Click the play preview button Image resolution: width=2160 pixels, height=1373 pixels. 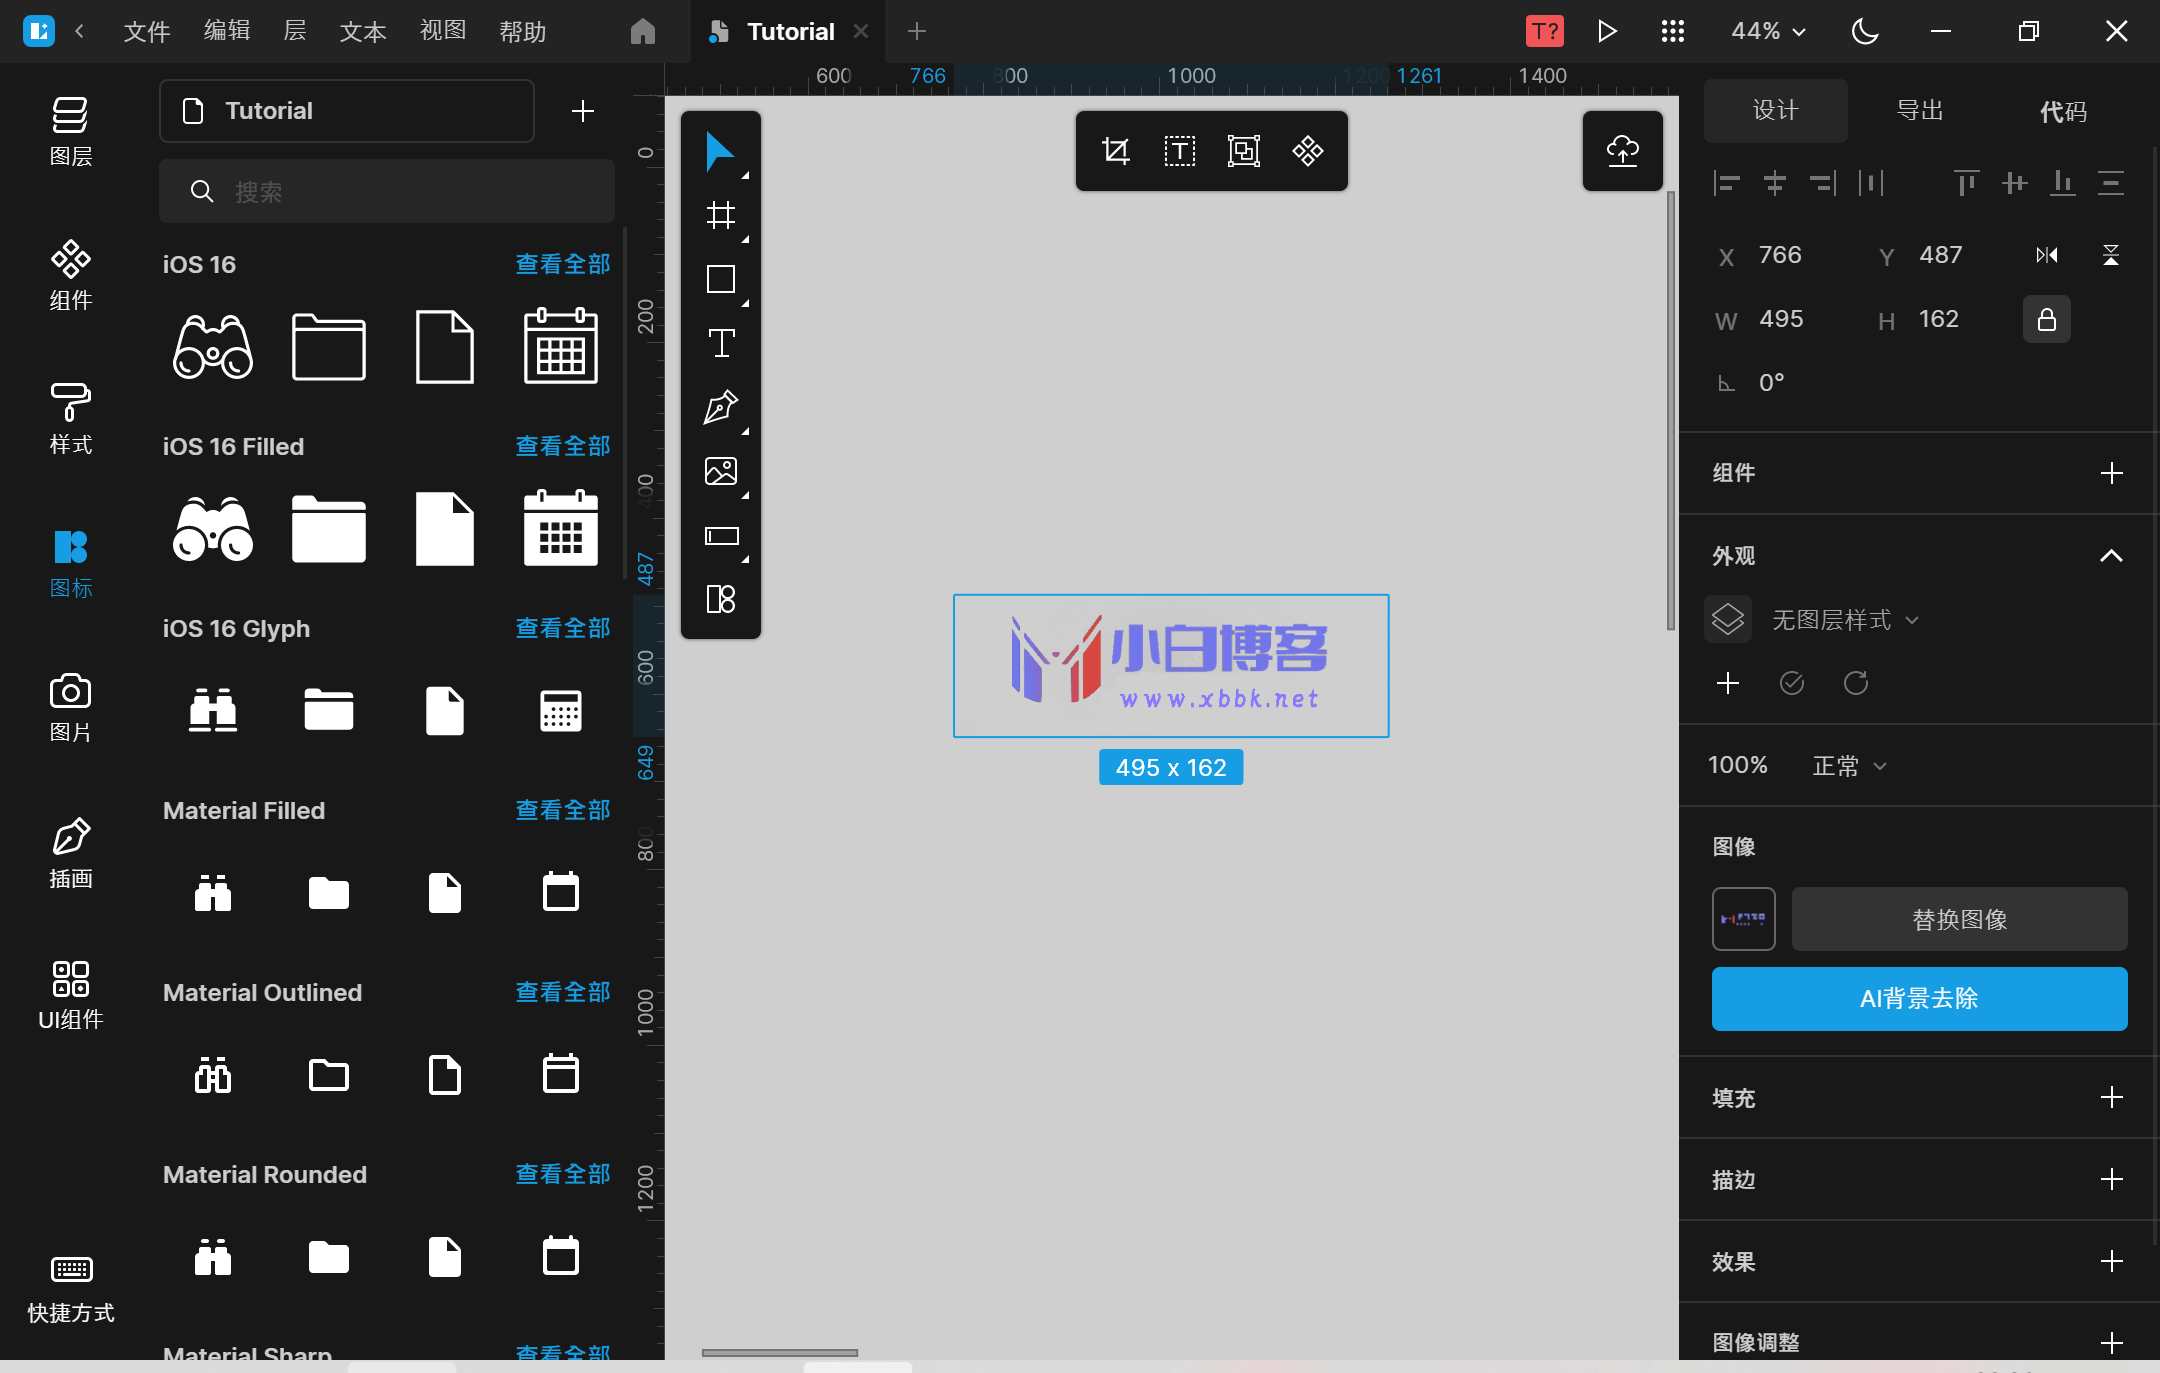(1607, 31)
